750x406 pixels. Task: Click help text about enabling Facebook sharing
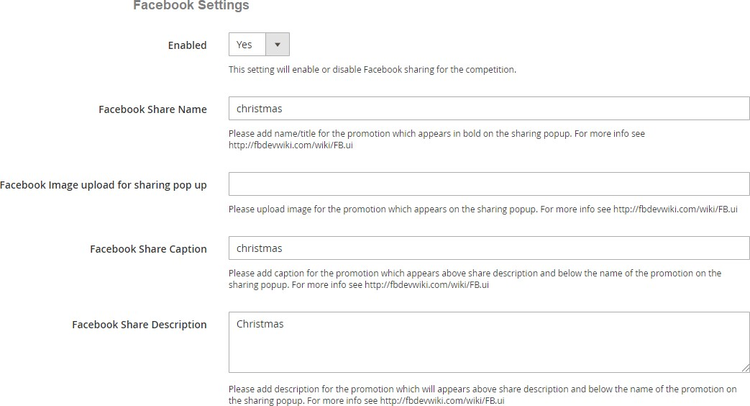click(372, 69)
